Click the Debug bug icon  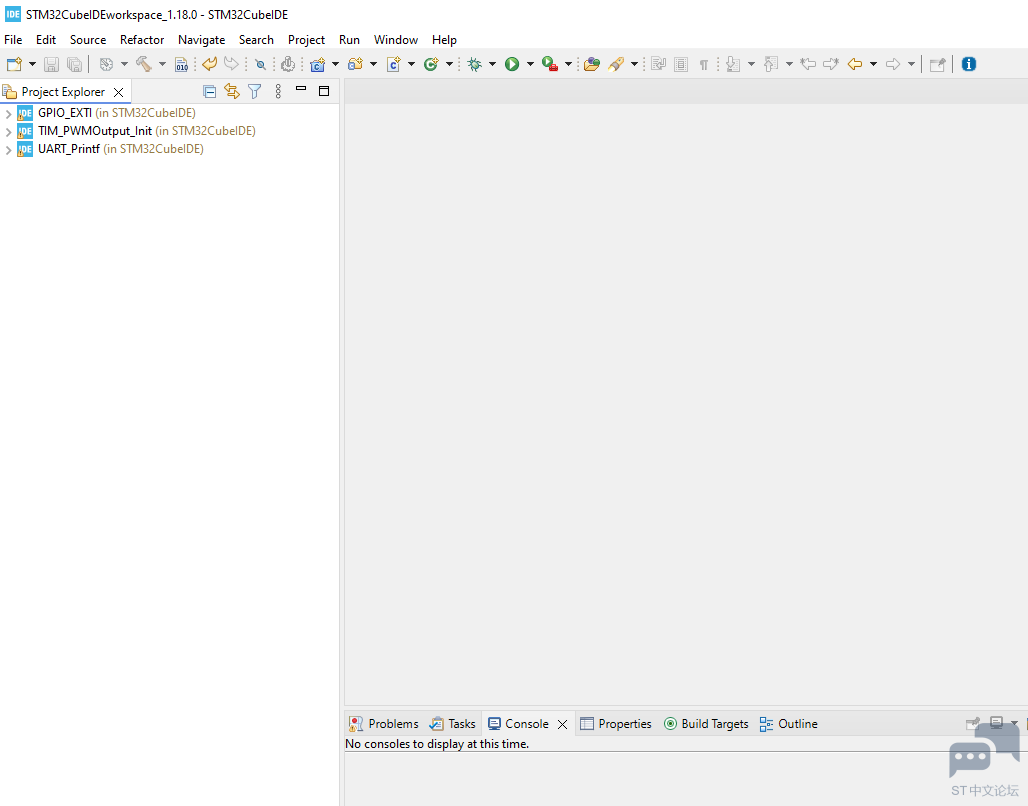pos(475,64)
